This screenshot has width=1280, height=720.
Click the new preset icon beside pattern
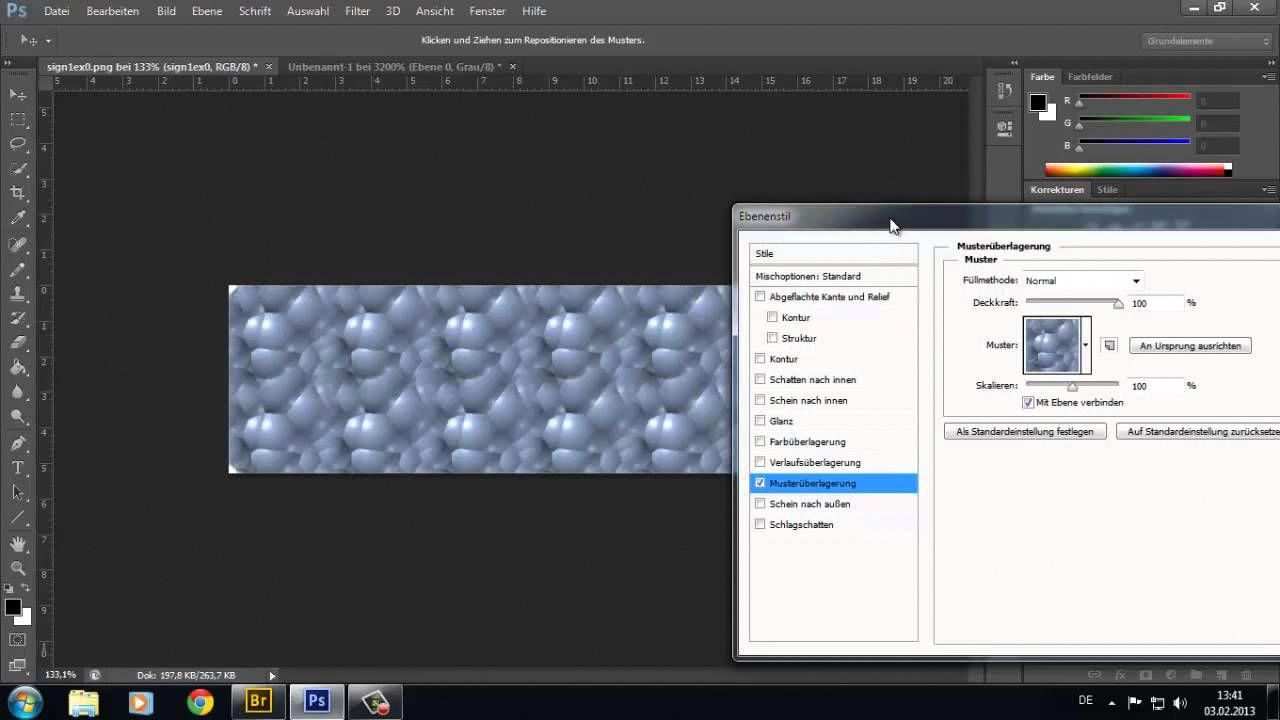click(1109, 345)
